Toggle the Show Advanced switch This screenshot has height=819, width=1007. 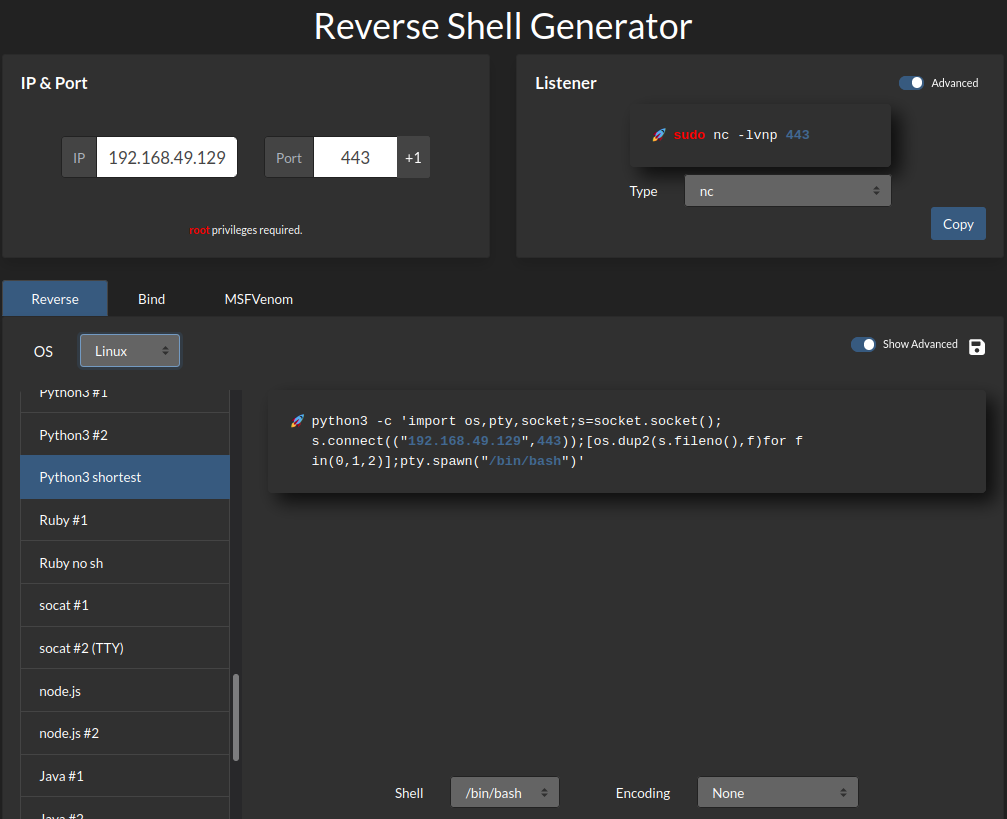coord(863,344)
